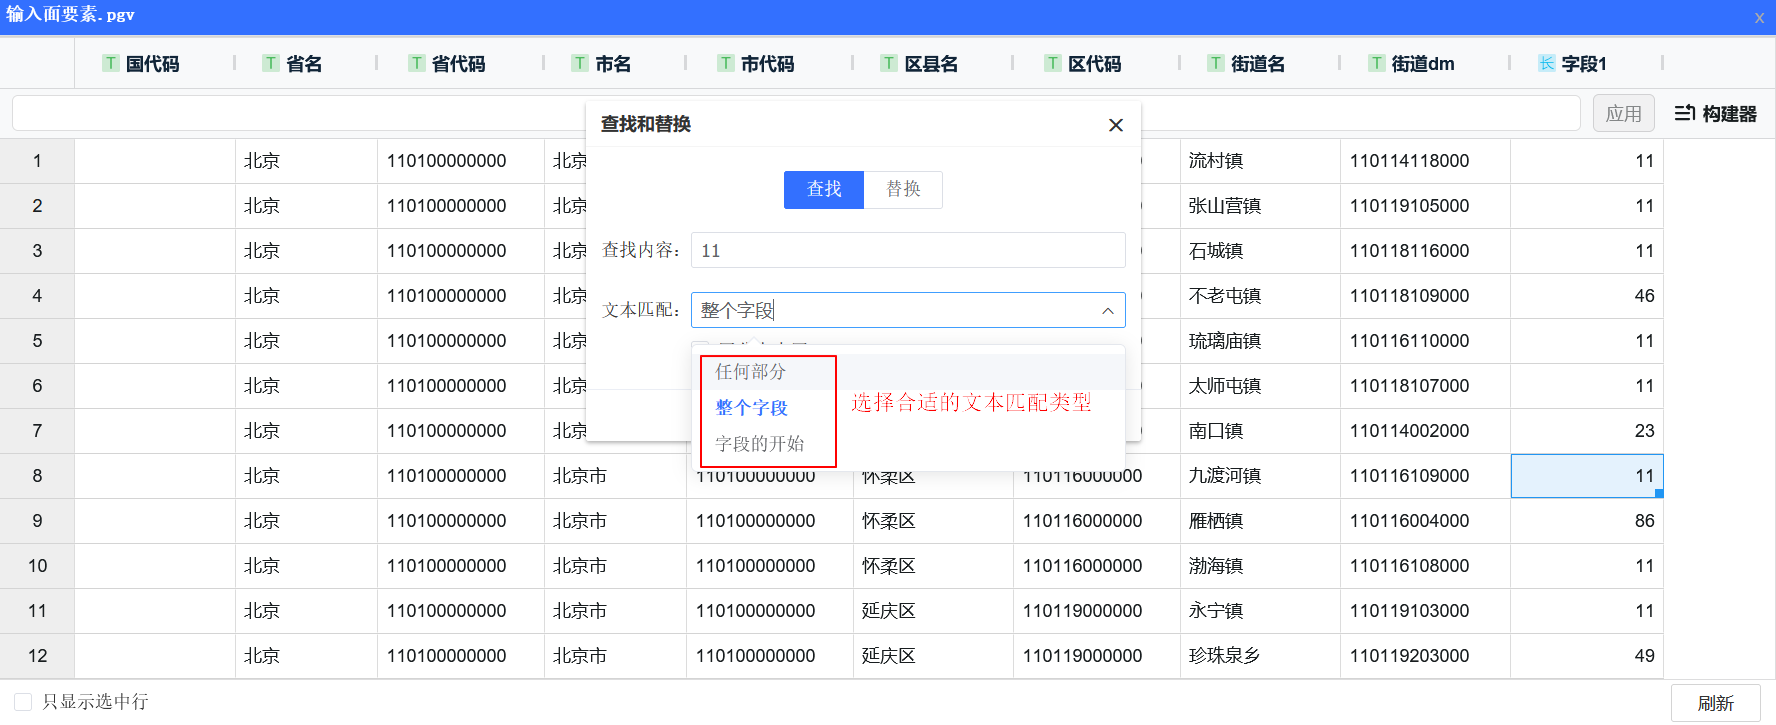Click the 街道dm column header
Screen dimensions: 1776x725
(x=1423, y=64)
